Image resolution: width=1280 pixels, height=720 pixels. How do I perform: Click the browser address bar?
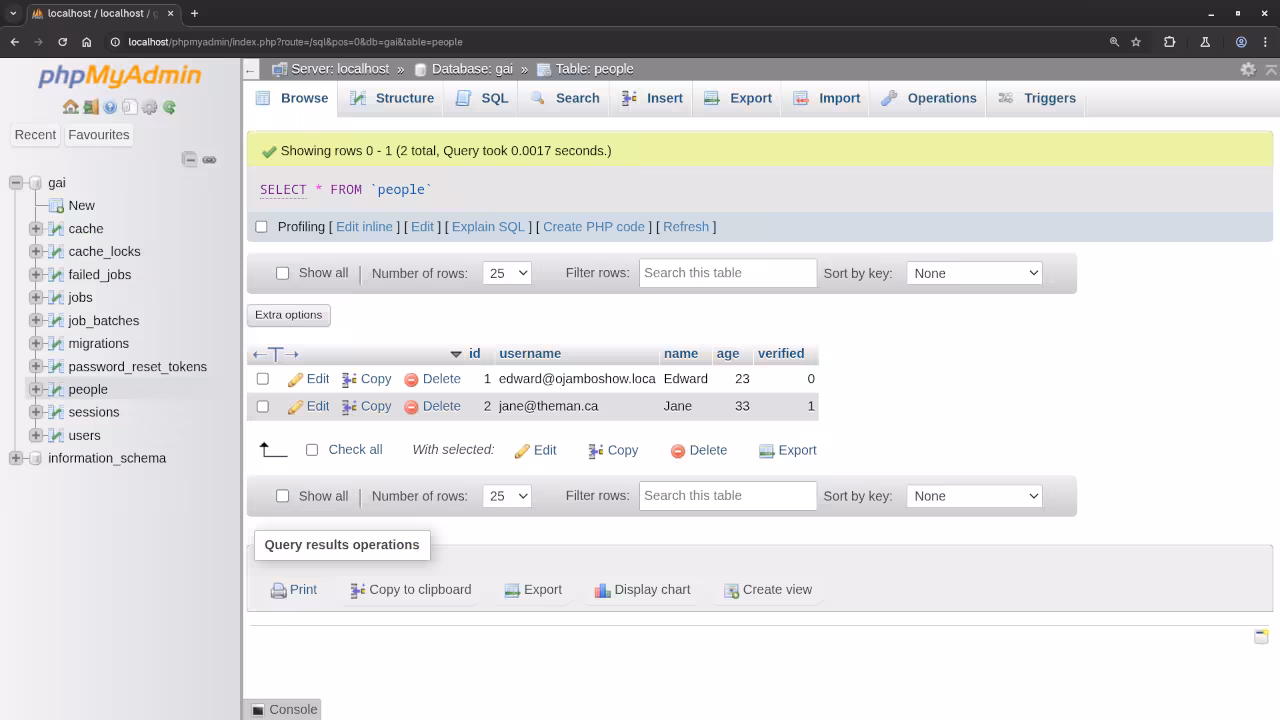point(600,42)
